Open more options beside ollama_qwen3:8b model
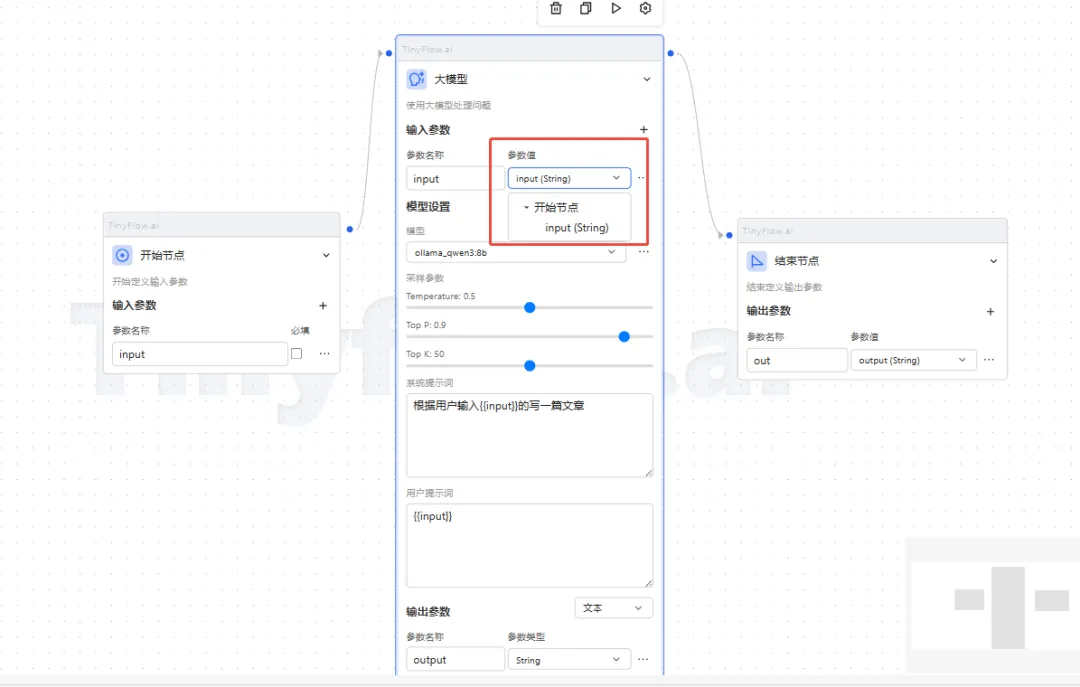 pyautogui.click(x=643, y=253)
